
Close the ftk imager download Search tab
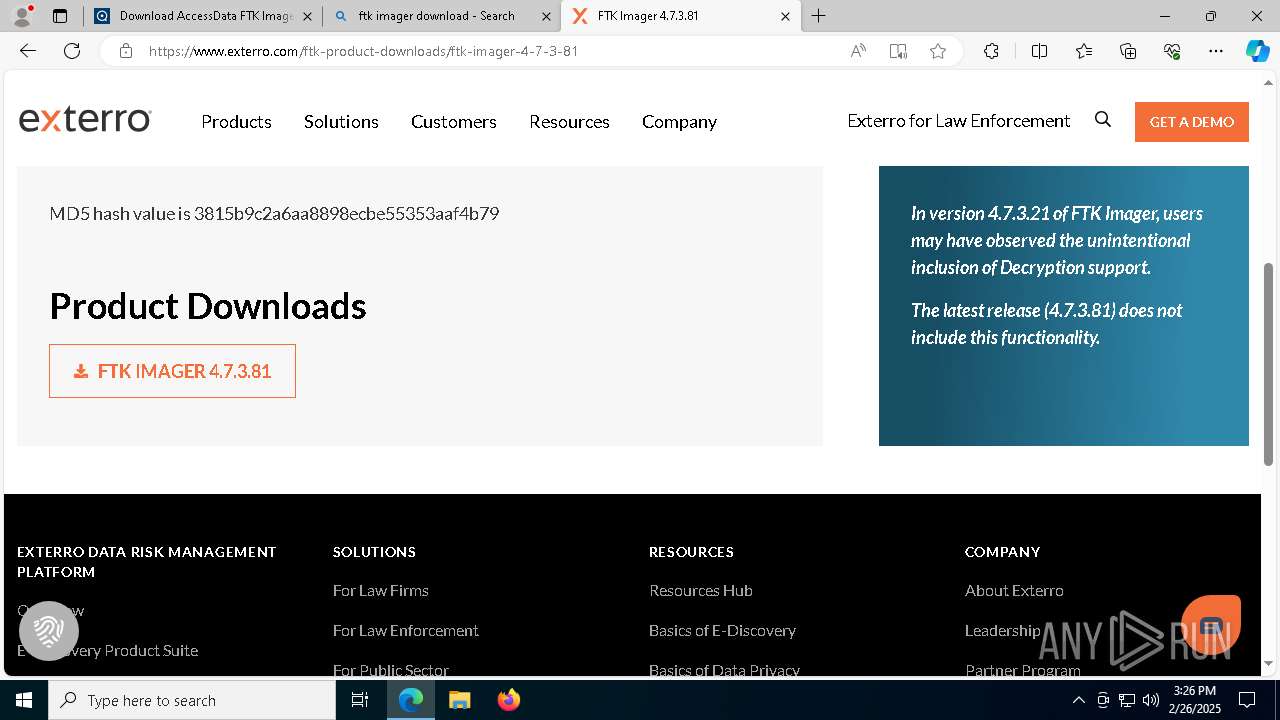546,16
